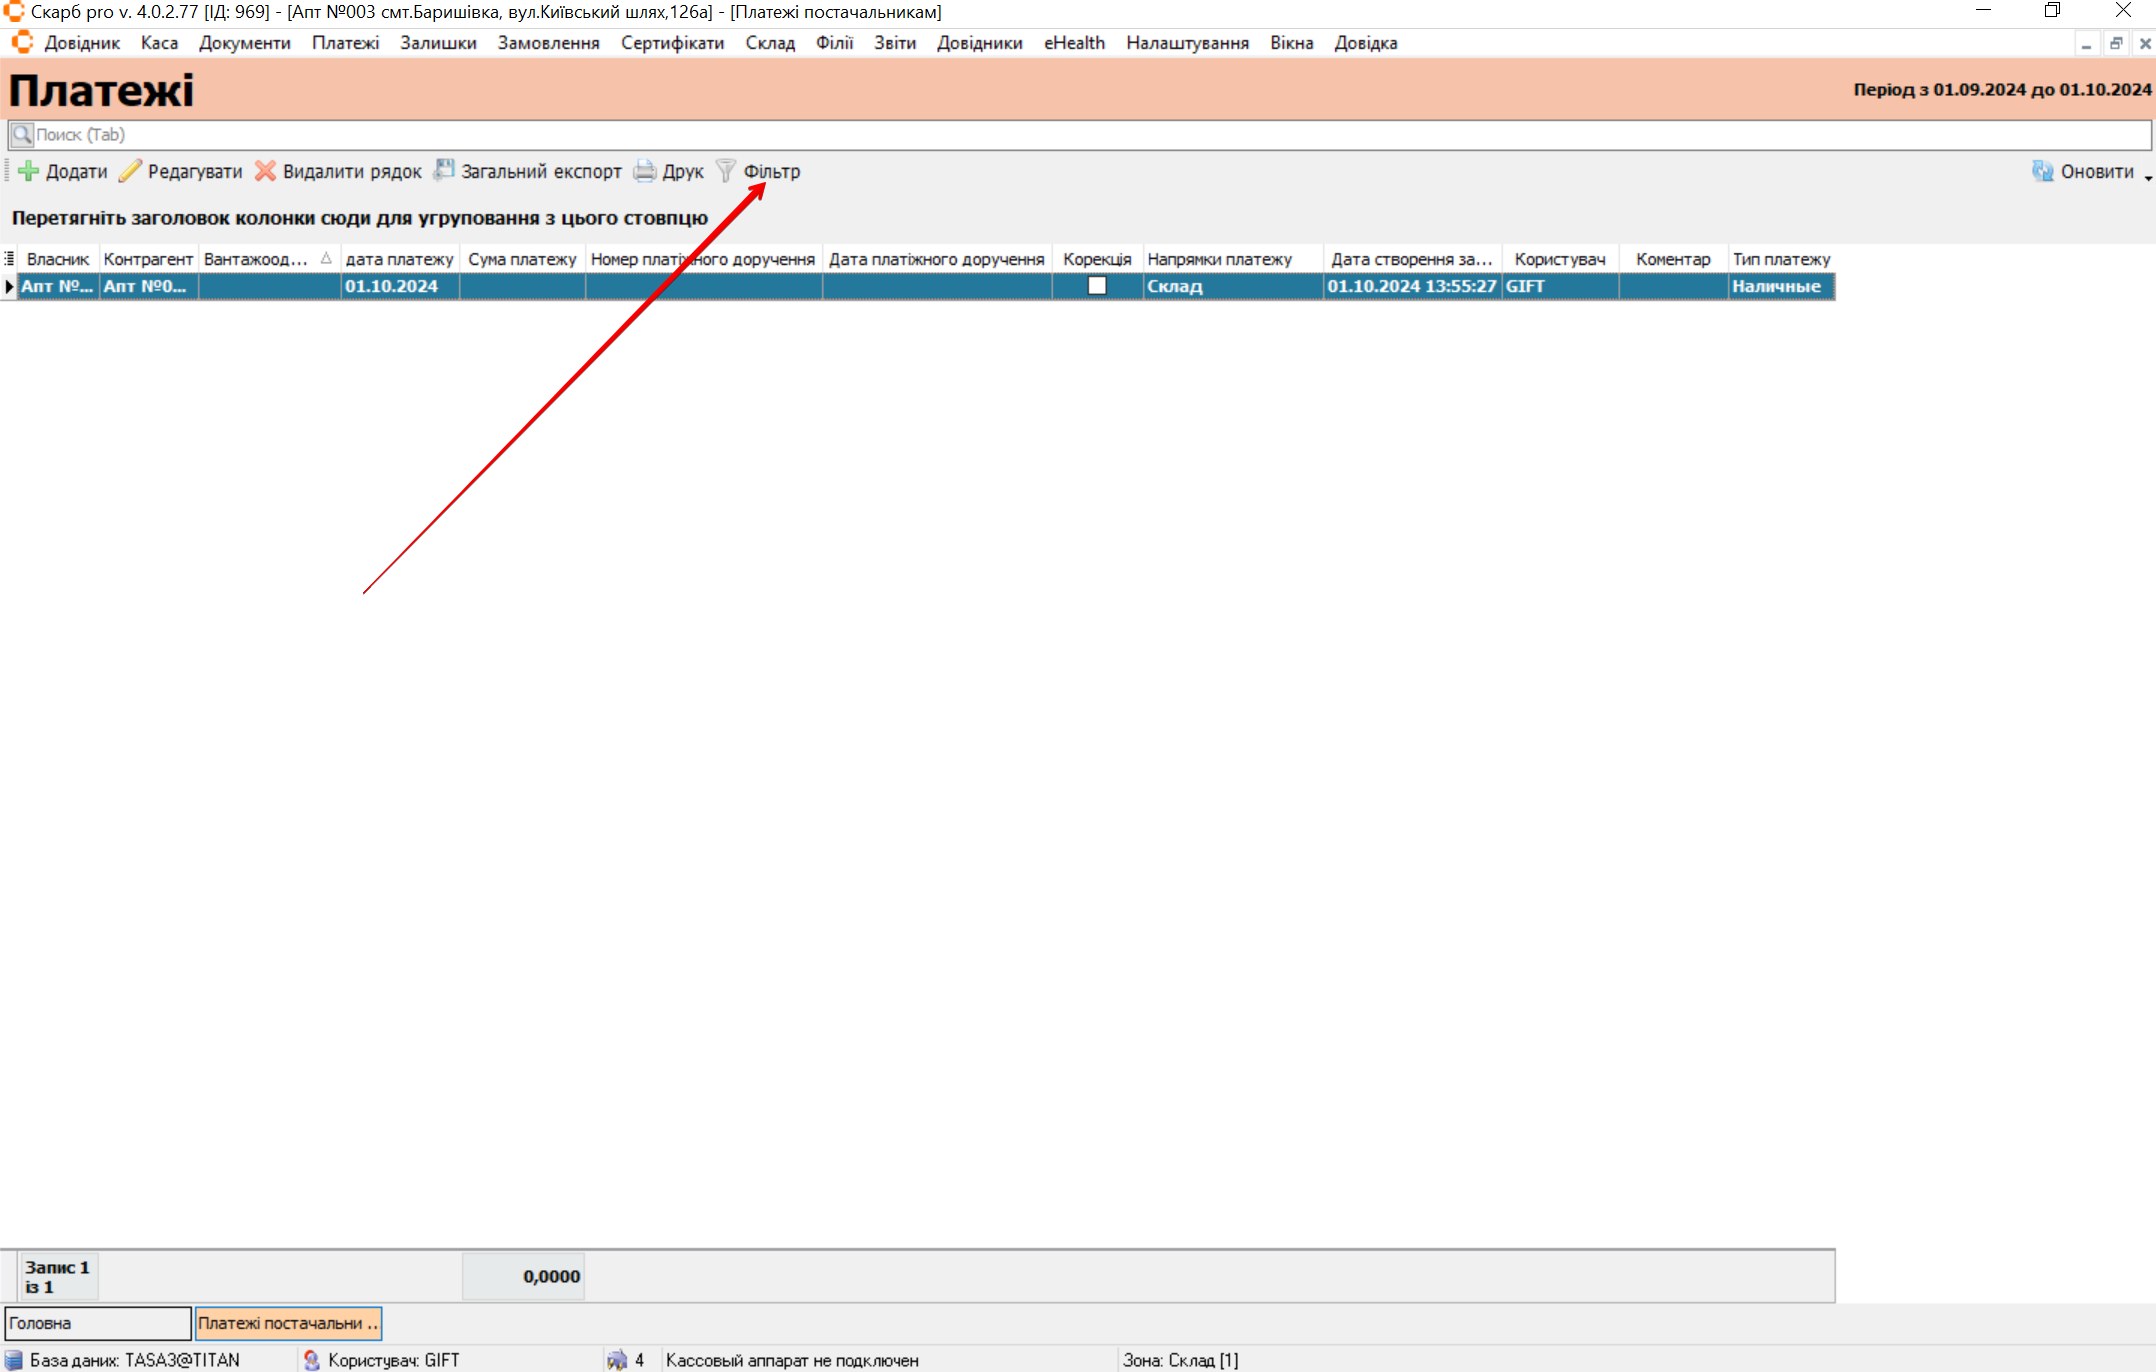
Task: Click the row indicator arrow of the first record
Action: [9, 286]
